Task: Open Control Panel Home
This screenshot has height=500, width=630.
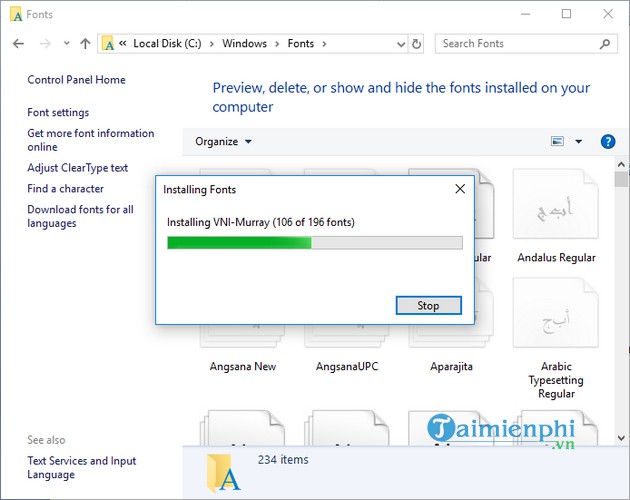Action: [x=76, y=80]
